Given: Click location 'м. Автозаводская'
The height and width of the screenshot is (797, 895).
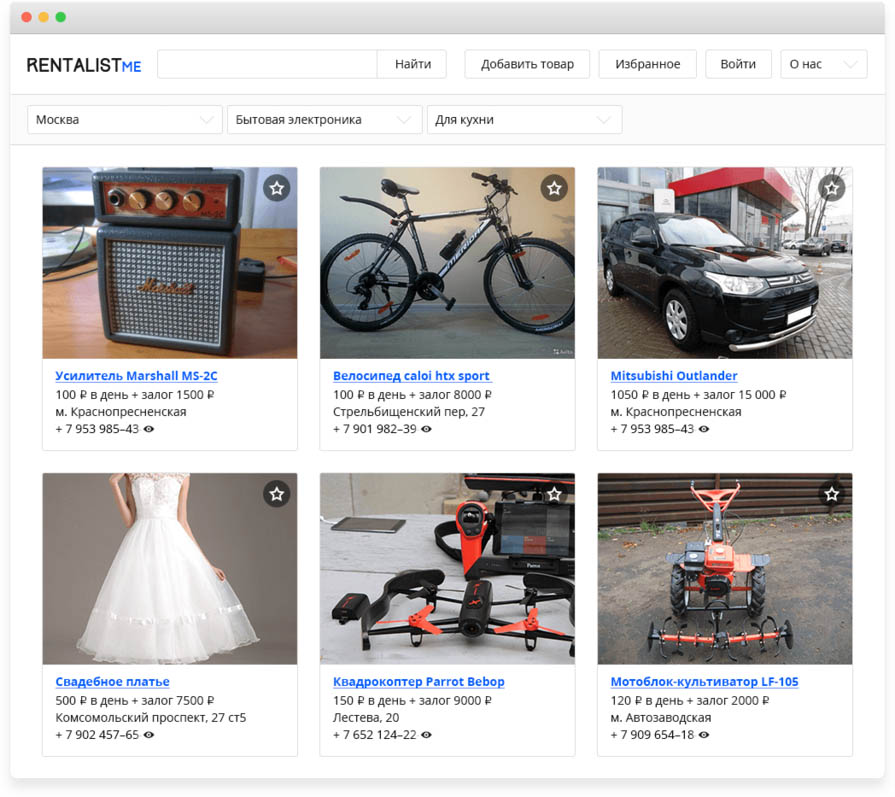Looking at the screenshot, I should [x=662, y=718].
